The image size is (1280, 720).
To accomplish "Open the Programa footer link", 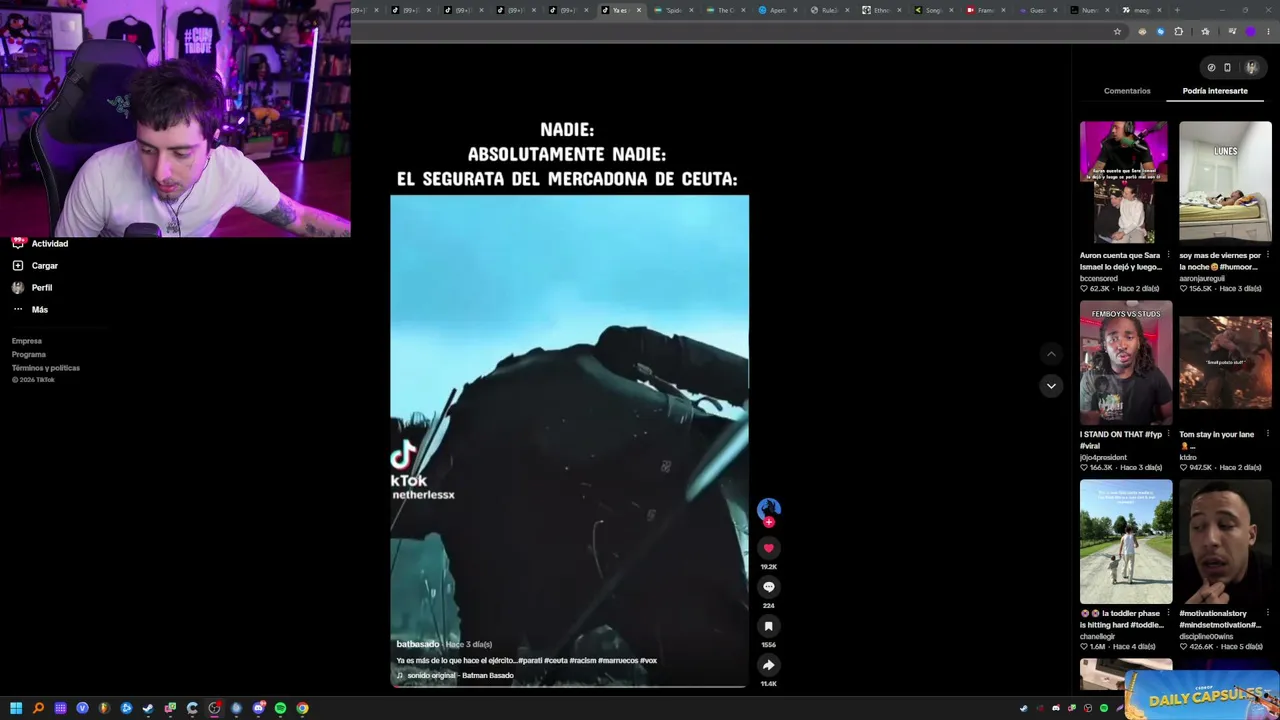I will coord(29,354).
